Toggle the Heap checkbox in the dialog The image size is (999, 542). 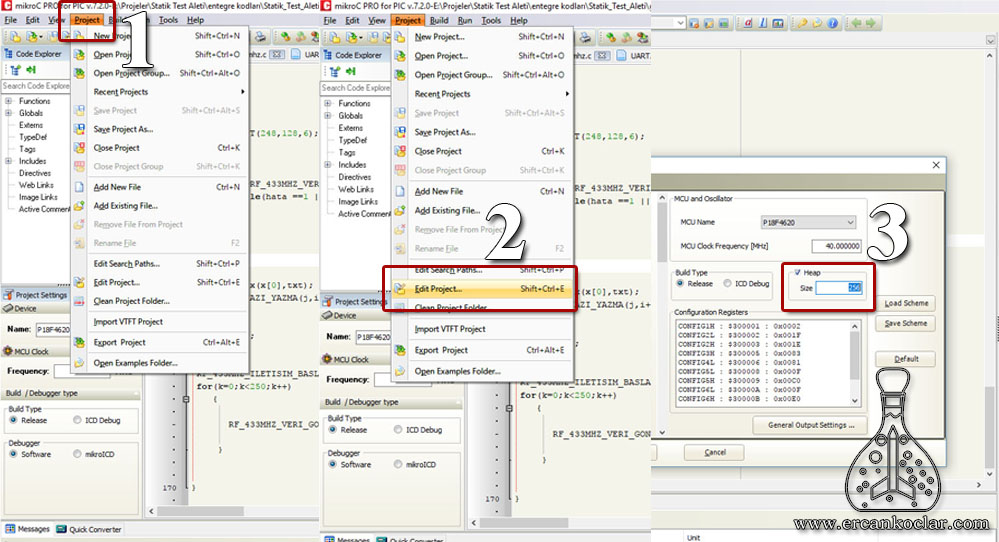[796, 273]
